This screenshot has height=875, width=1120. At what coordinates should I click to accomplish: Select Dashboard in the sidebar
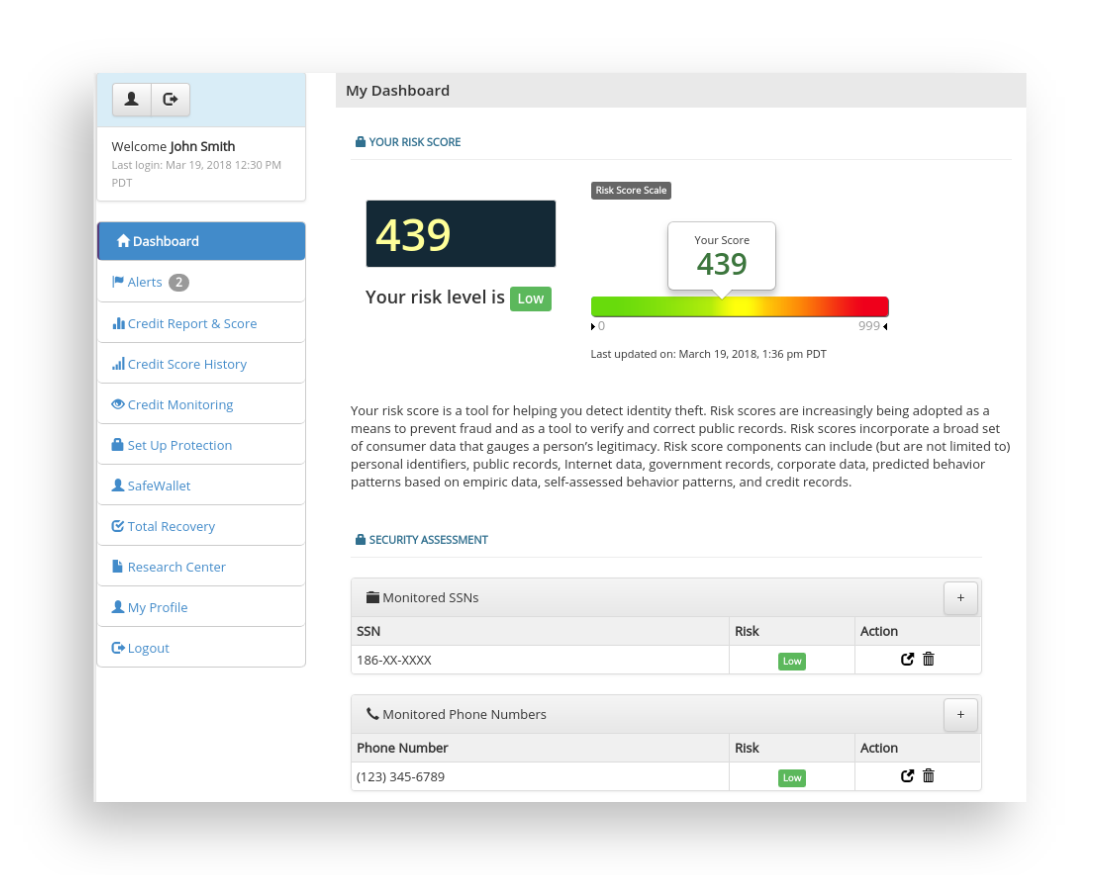[201, 241]
